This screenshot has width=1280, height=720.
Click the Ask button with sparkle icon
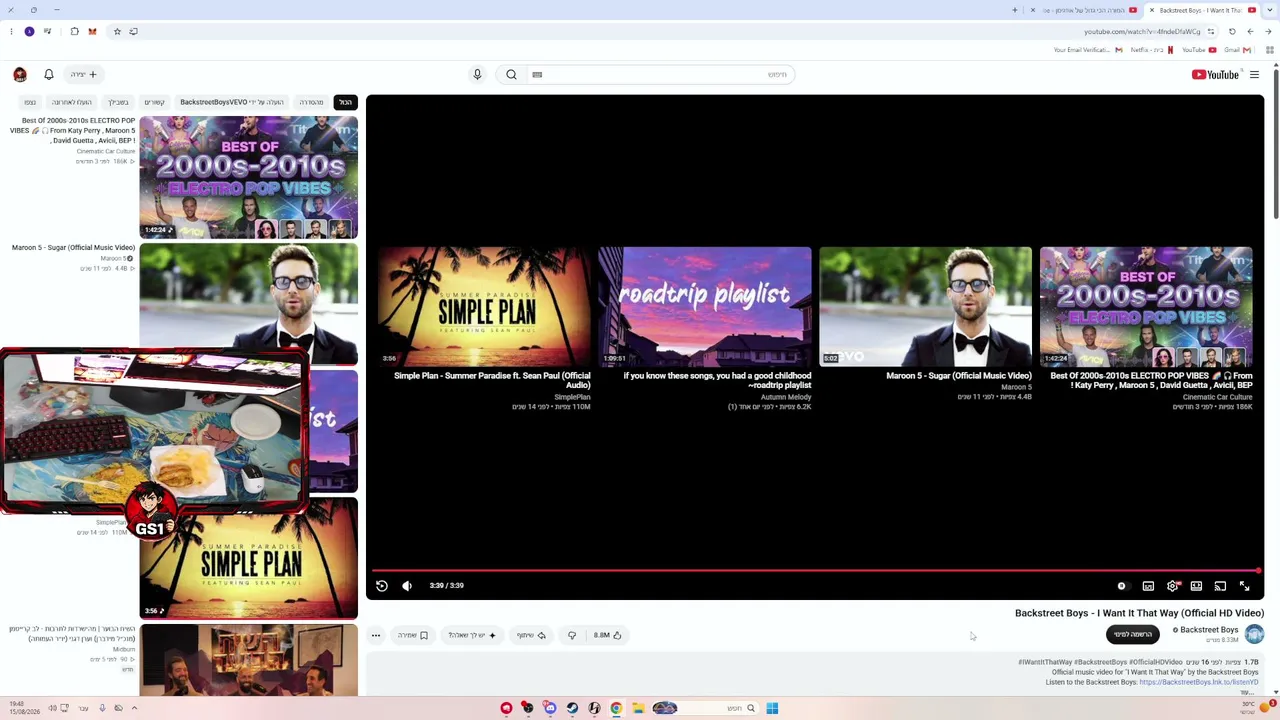tap(472, 635)
